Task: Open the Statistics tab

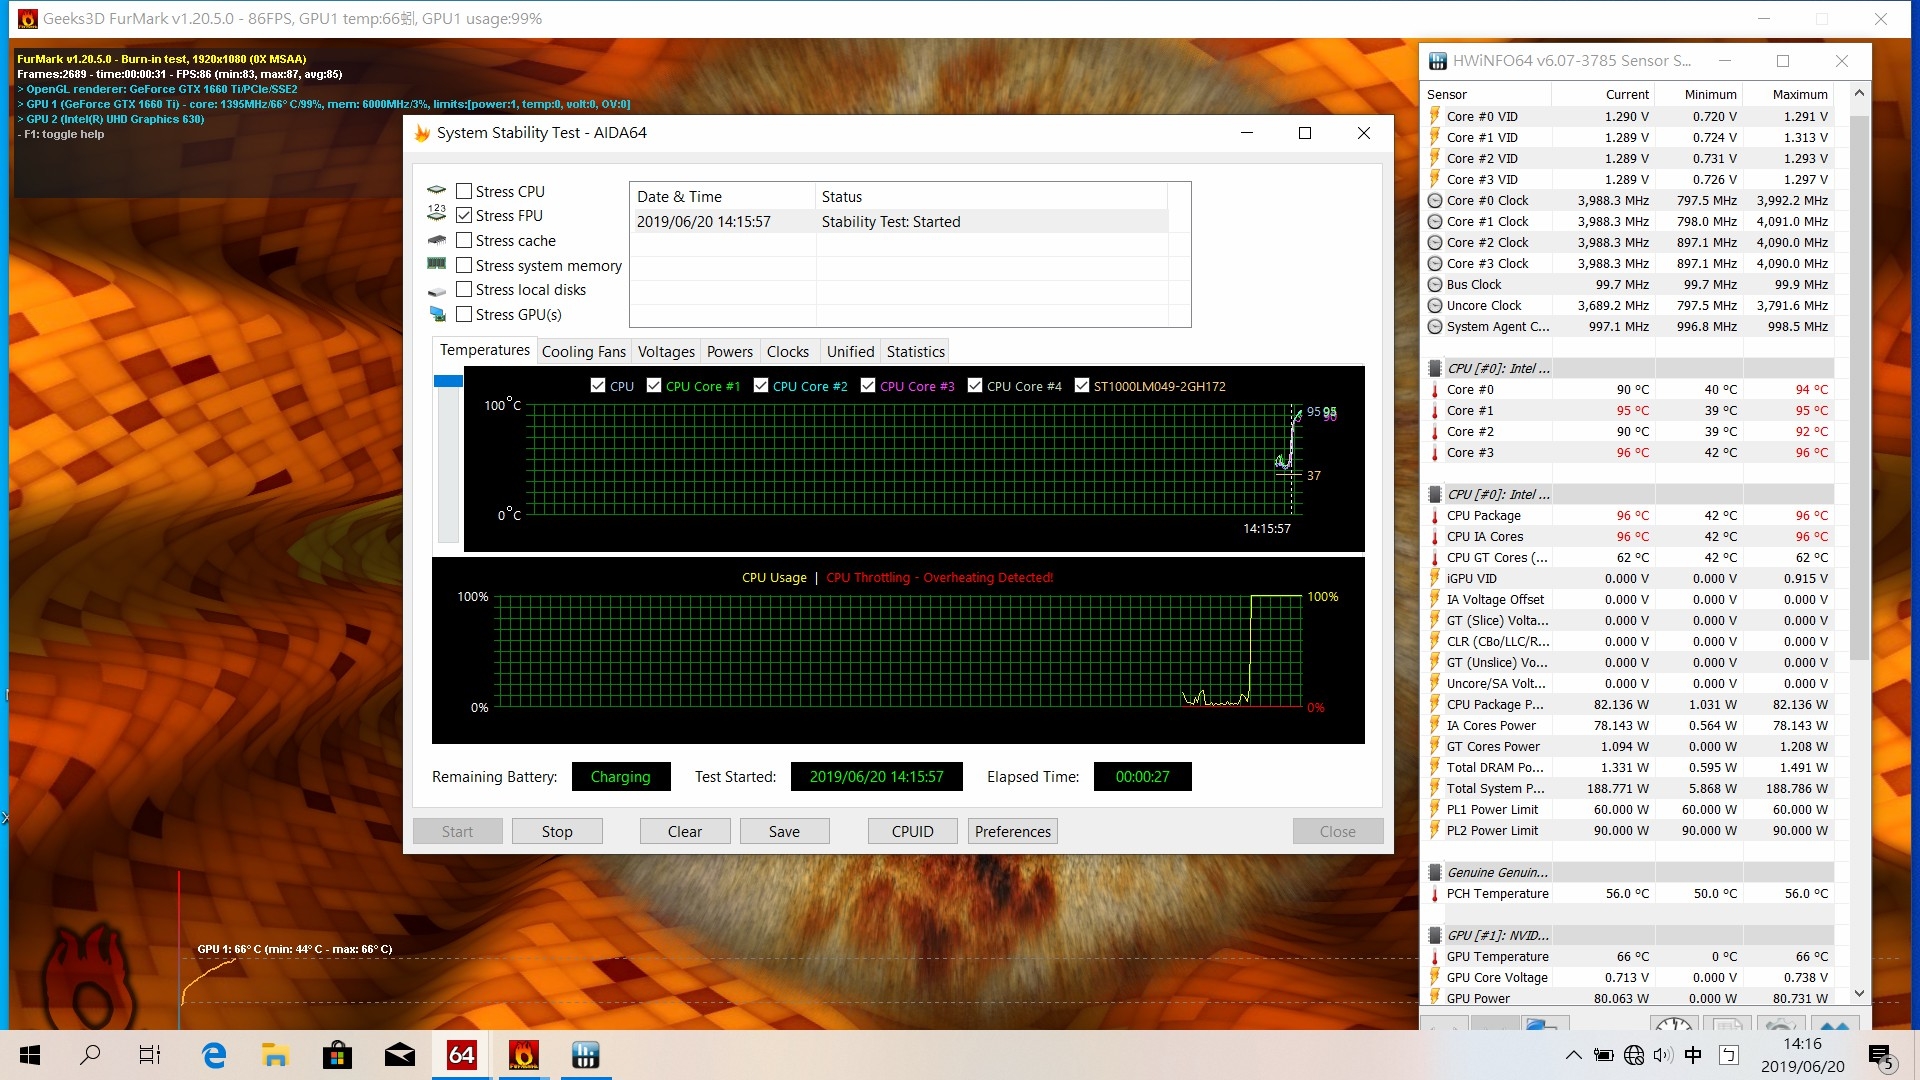Action: click(x=916, y=351)
